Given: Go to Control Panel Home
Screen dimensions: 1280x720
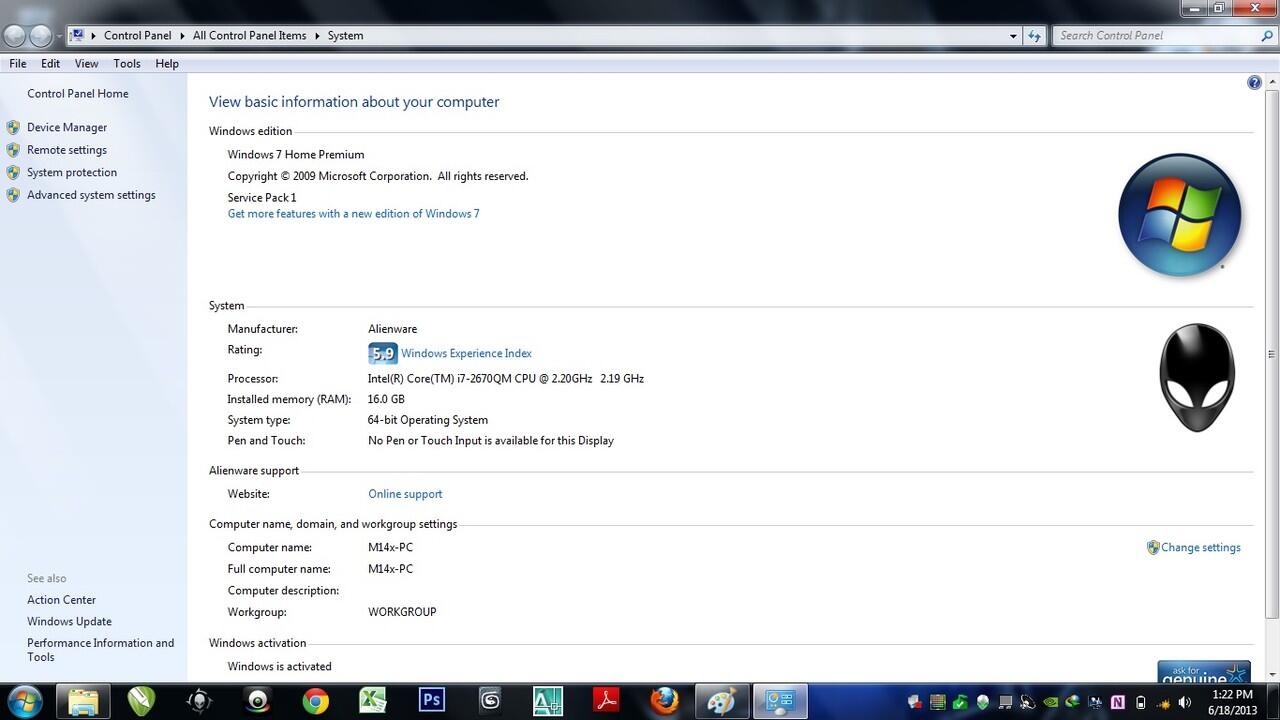Looking at the screenshot, I should pyautogui.click(x=78, y=94).
